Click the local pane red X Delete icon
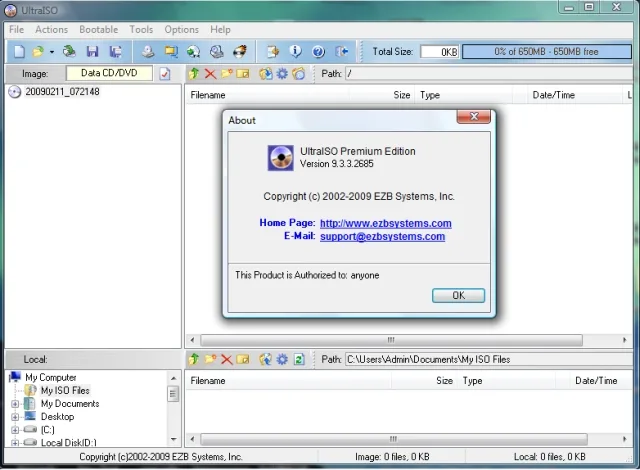Viewport: 640px width, 470px height. (x=227, y=359)
